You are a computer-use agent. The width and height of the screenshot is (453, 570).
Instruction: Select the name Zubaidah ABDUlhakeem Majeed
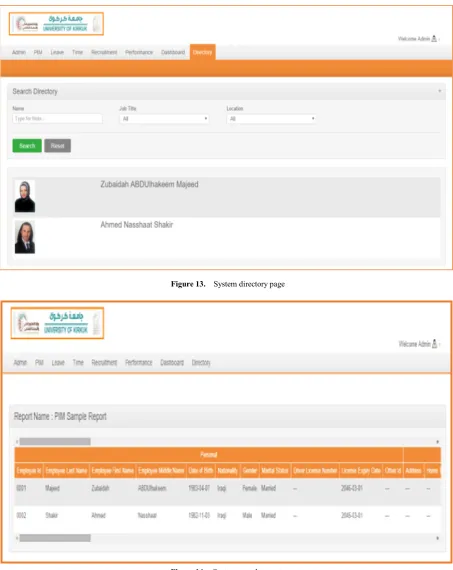149,184
